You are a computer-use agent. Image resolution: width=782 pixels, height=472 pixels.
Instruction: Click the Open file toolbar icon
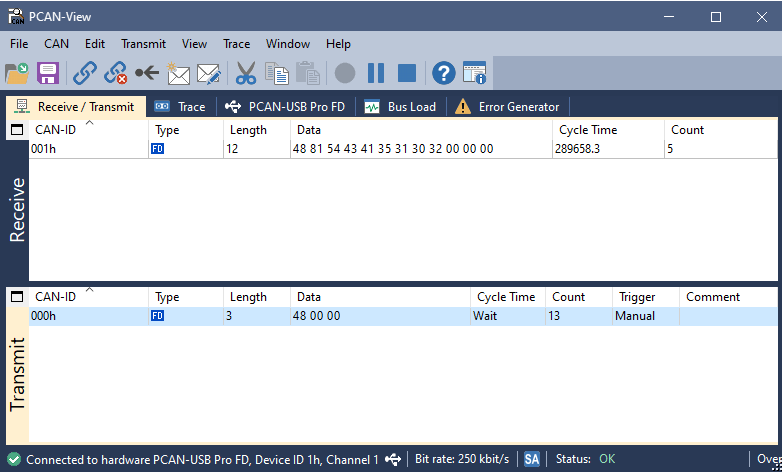pos(17,73)
